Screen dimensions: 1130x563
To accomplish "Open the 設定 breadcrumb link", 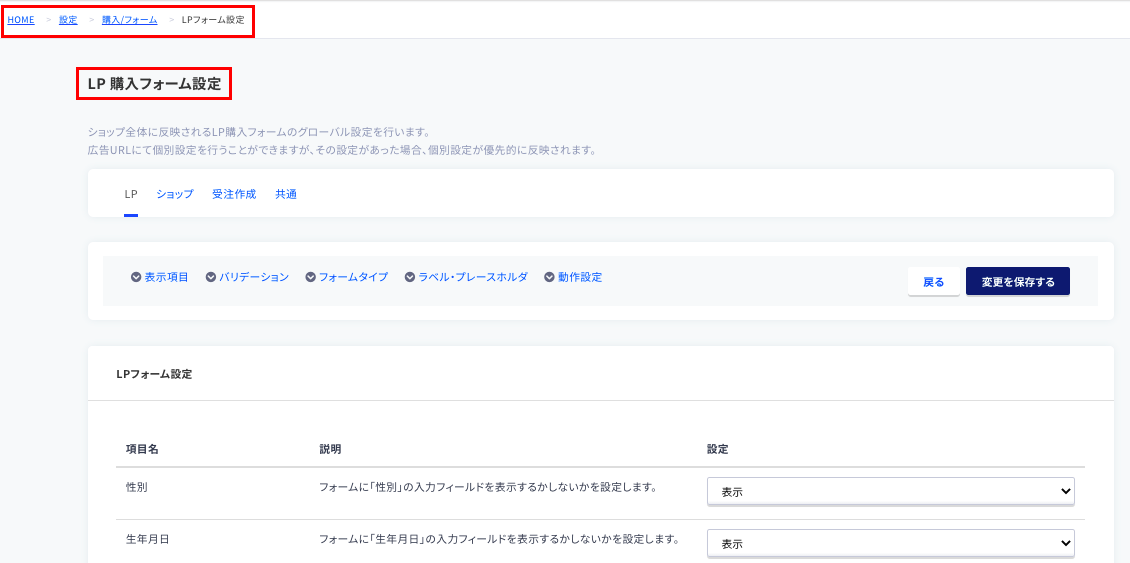I will (68, 20).
